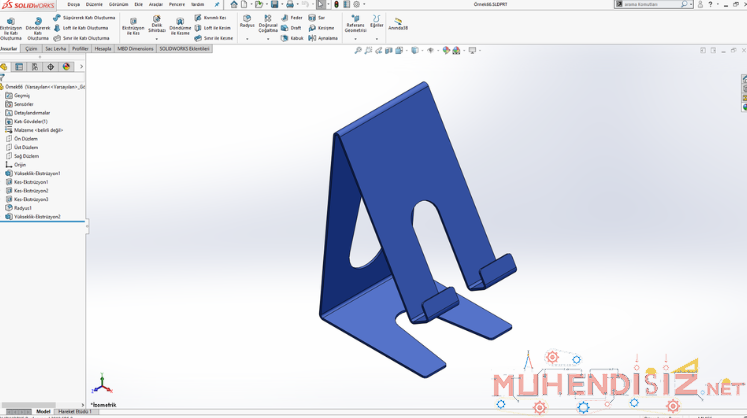747x418 pixels.
Task: Open the DisplayManager color wheel tab icon
Action: [66, 67]
